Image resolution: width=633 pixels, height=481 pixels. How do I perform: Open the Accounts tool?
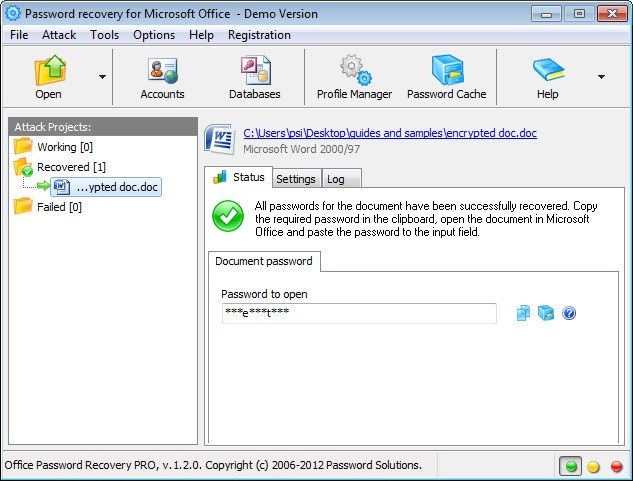(x=162, y=78)
